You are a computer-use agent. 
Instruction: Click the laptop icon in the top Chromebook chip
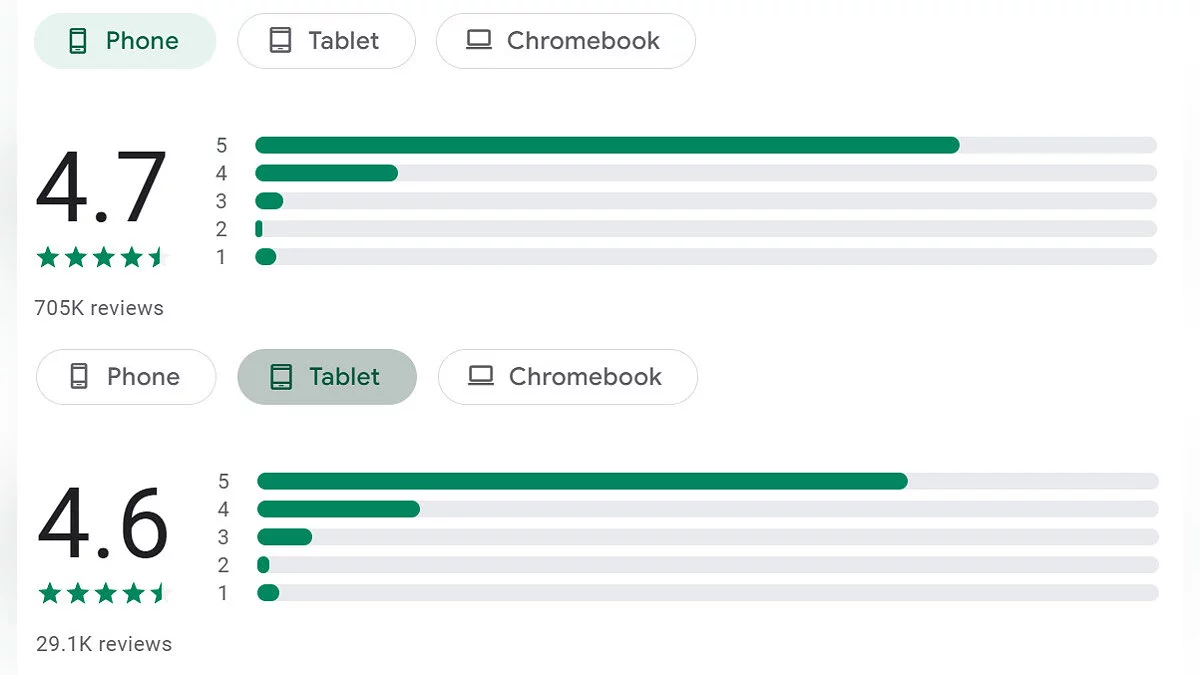(479, 41)
